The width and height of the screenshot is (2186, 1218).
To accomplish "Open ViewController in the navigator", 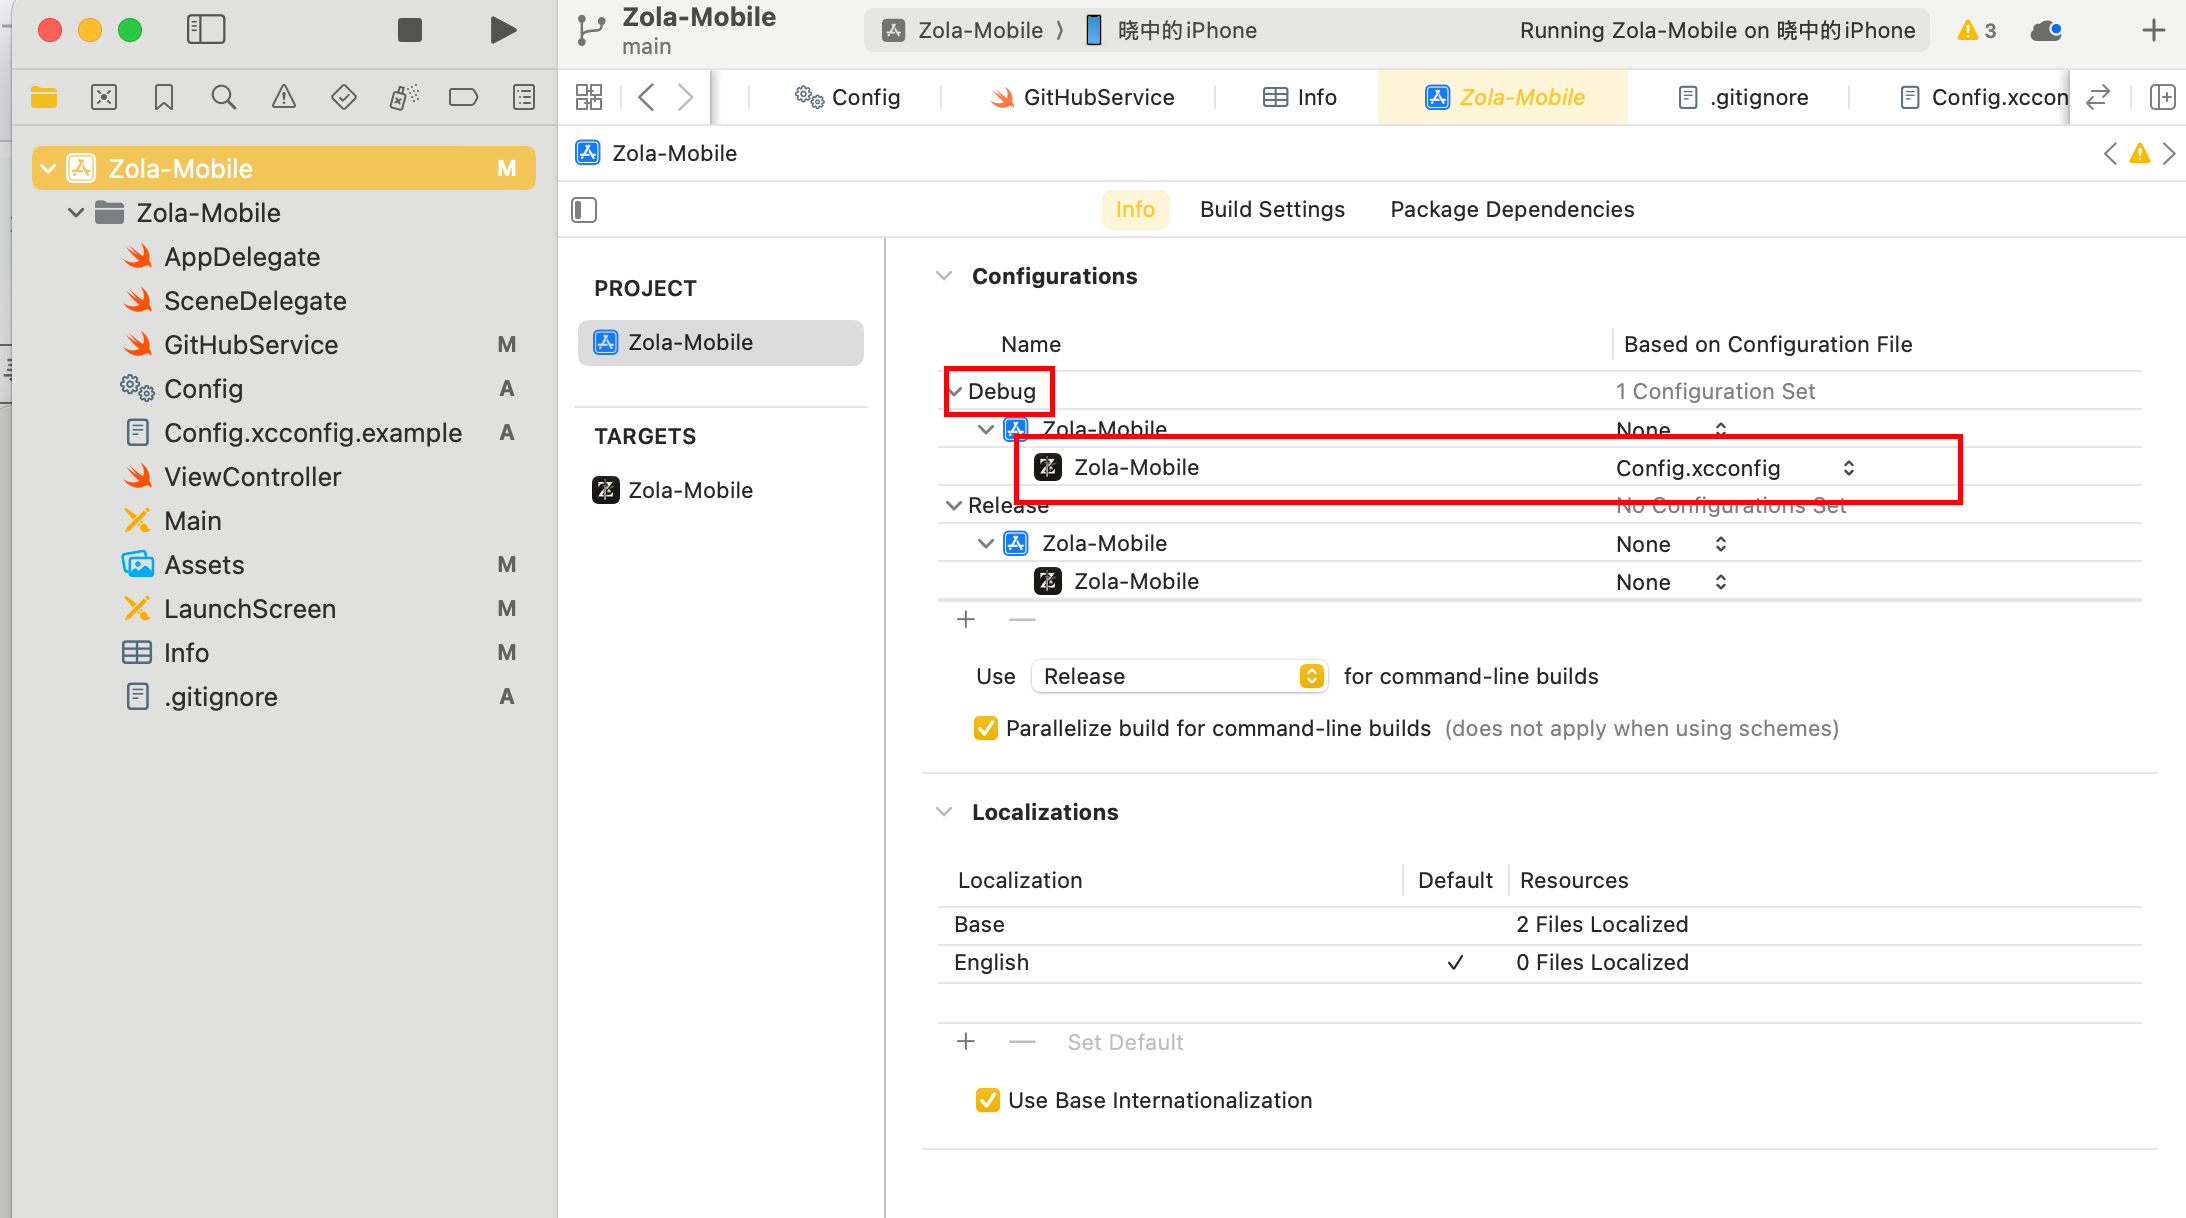I will pos(253,477).
